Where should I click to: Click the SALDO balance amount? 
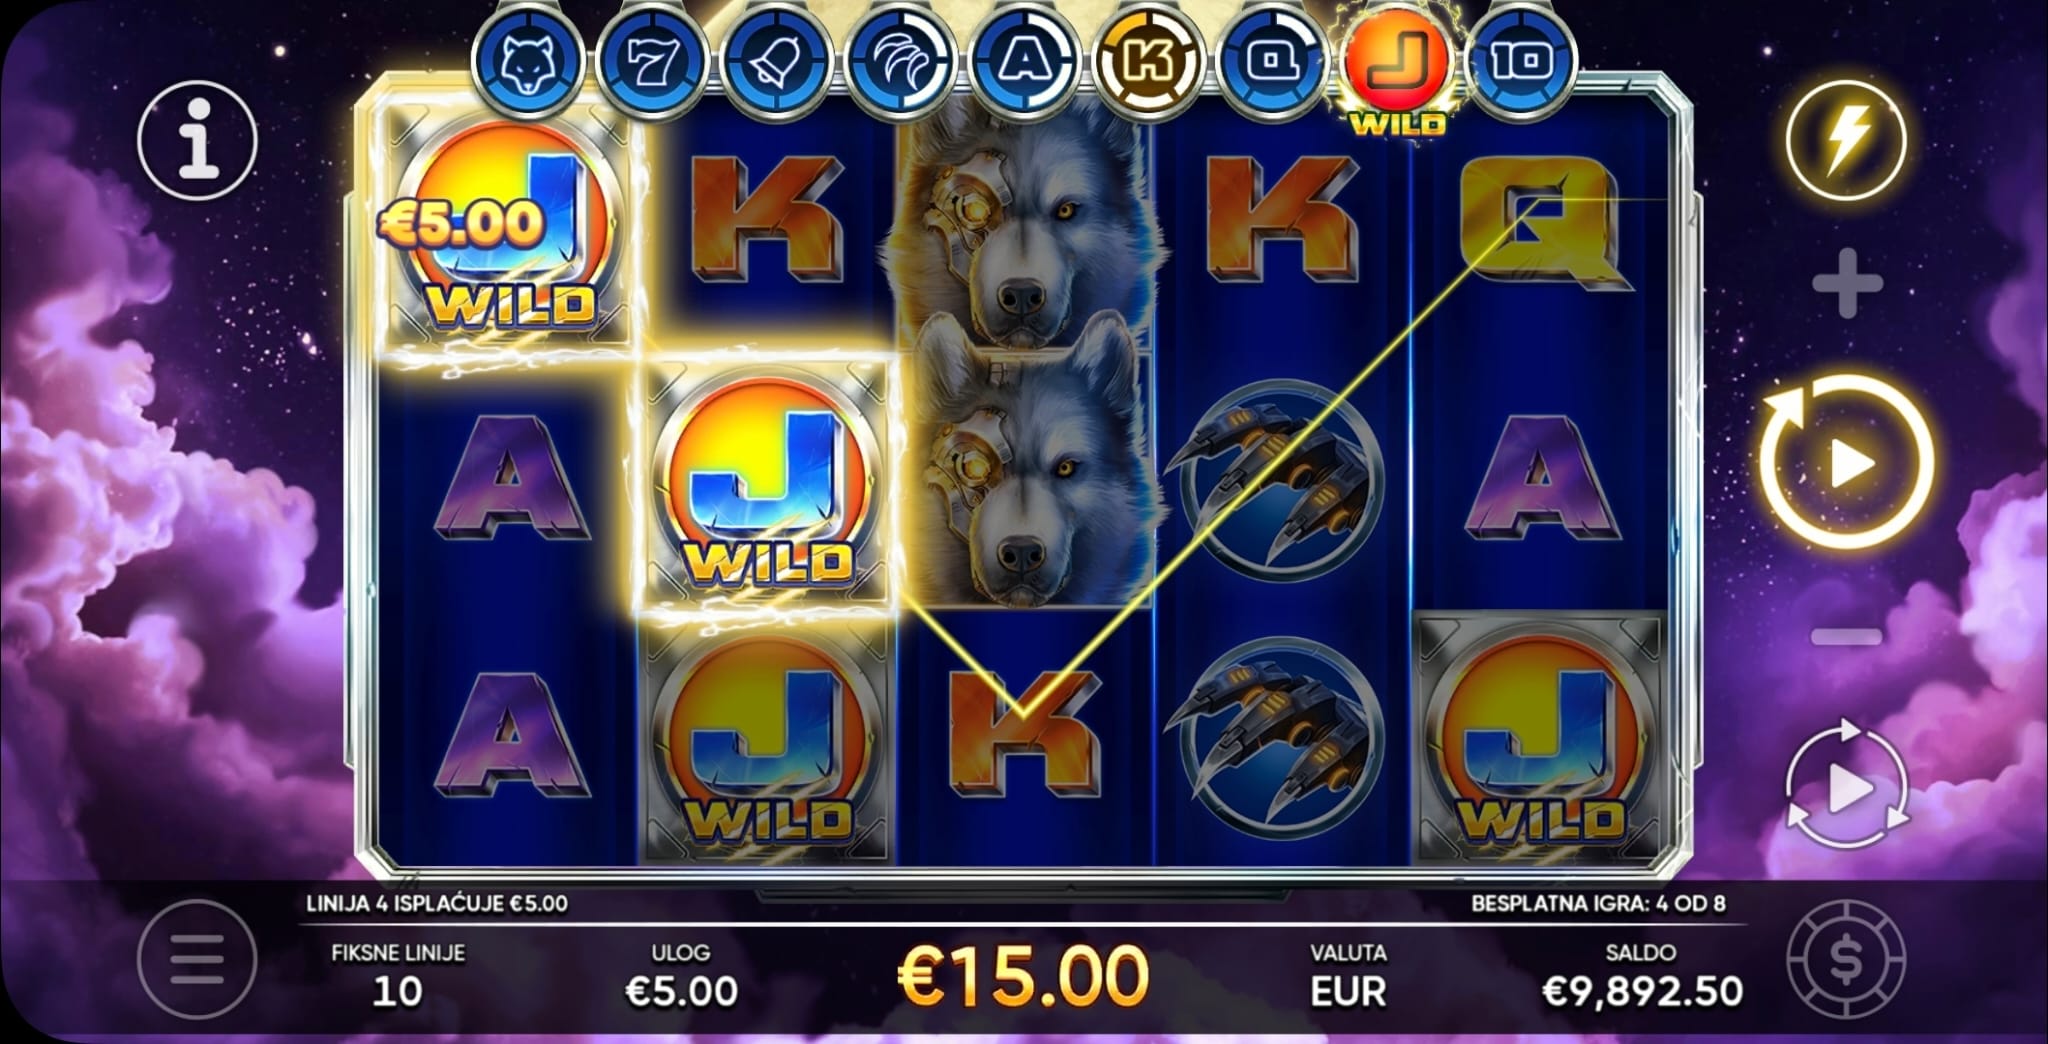(1643, 991)
